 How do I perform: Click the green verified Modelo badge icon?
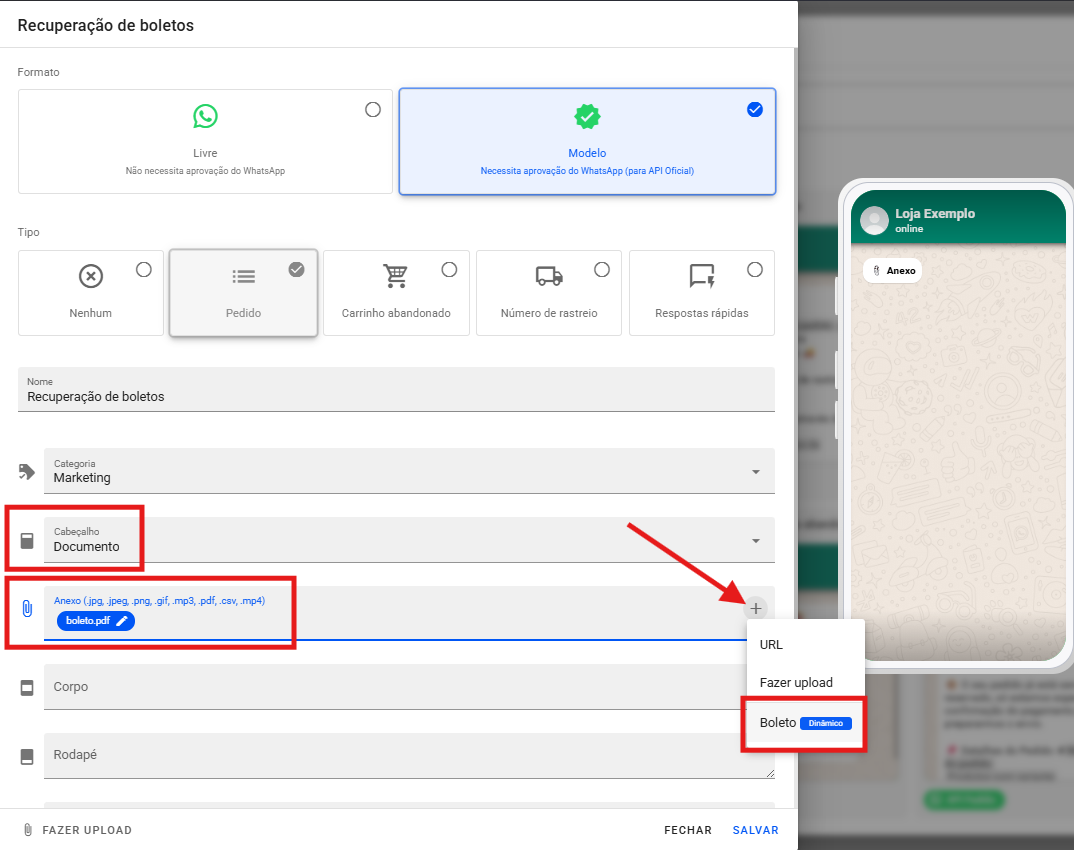[x=587, y=116]
